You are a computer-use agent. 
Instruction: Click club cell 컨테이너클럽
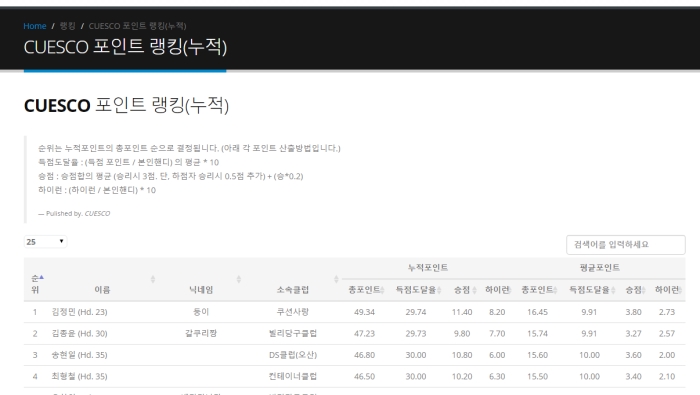click(x=292, y=376)
